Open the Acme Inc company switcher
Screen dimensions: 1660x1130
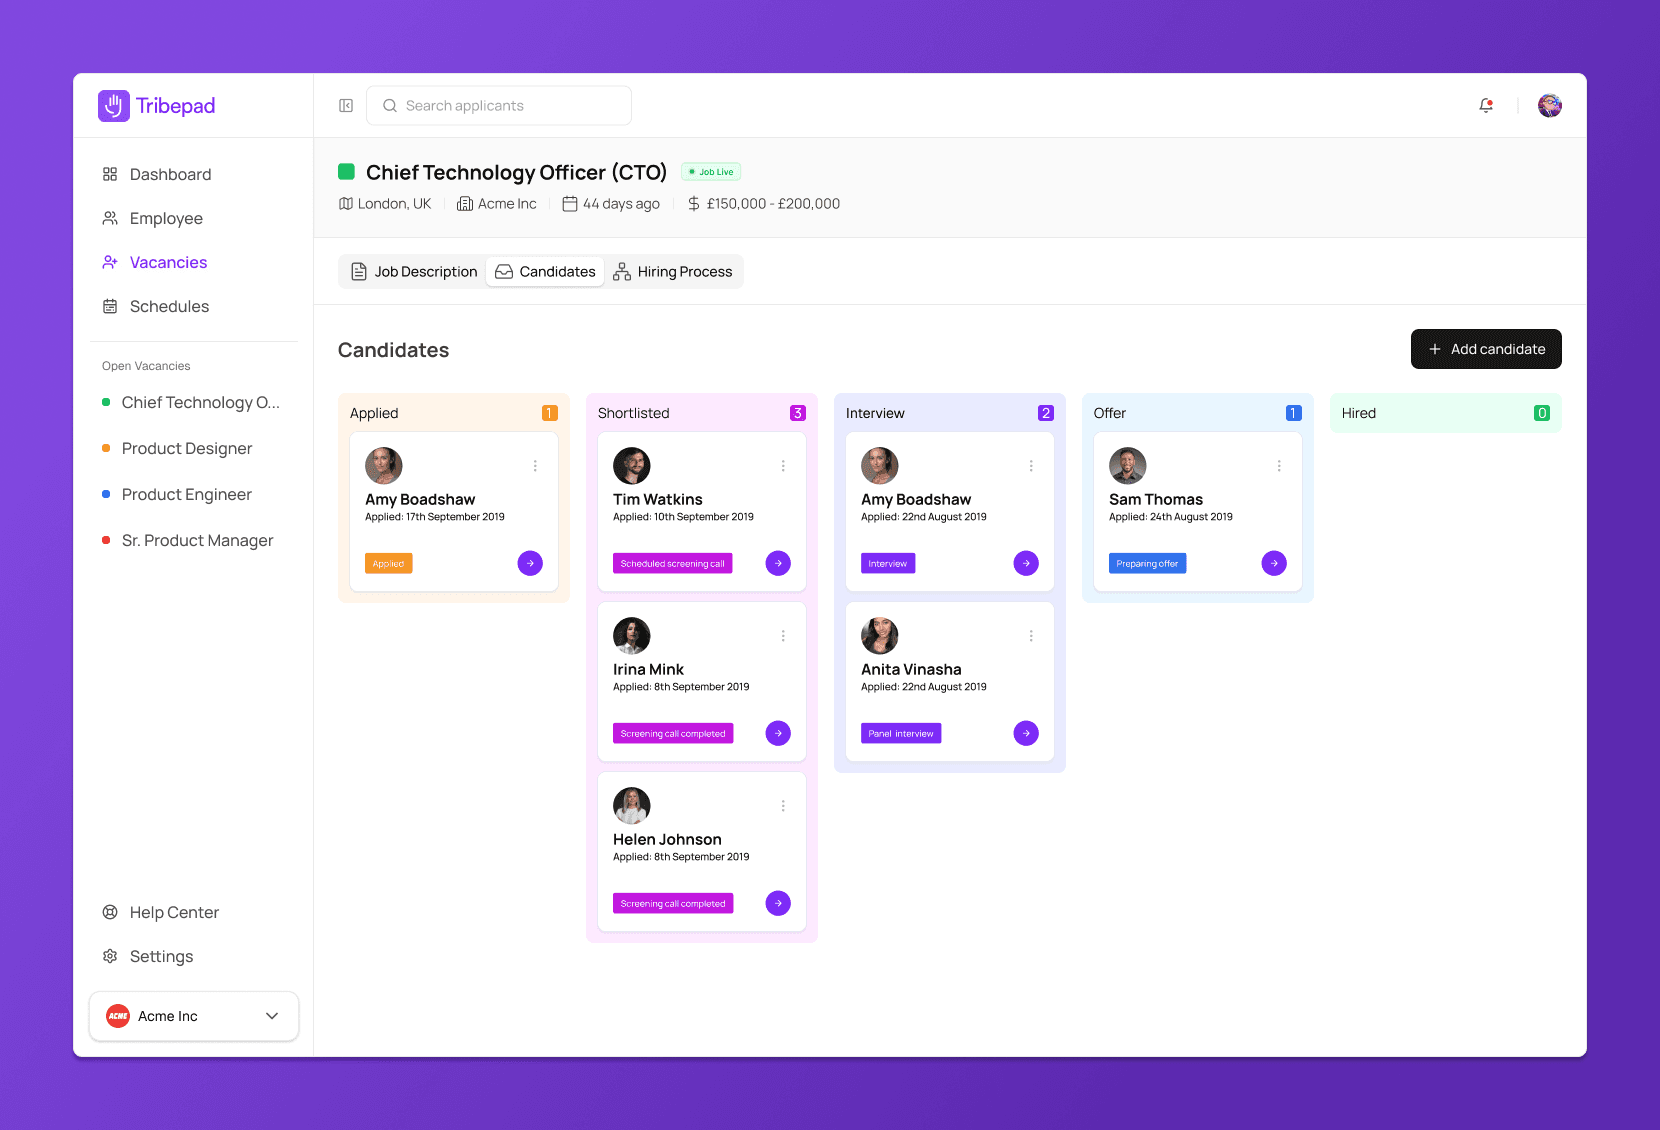(193, 1016)
